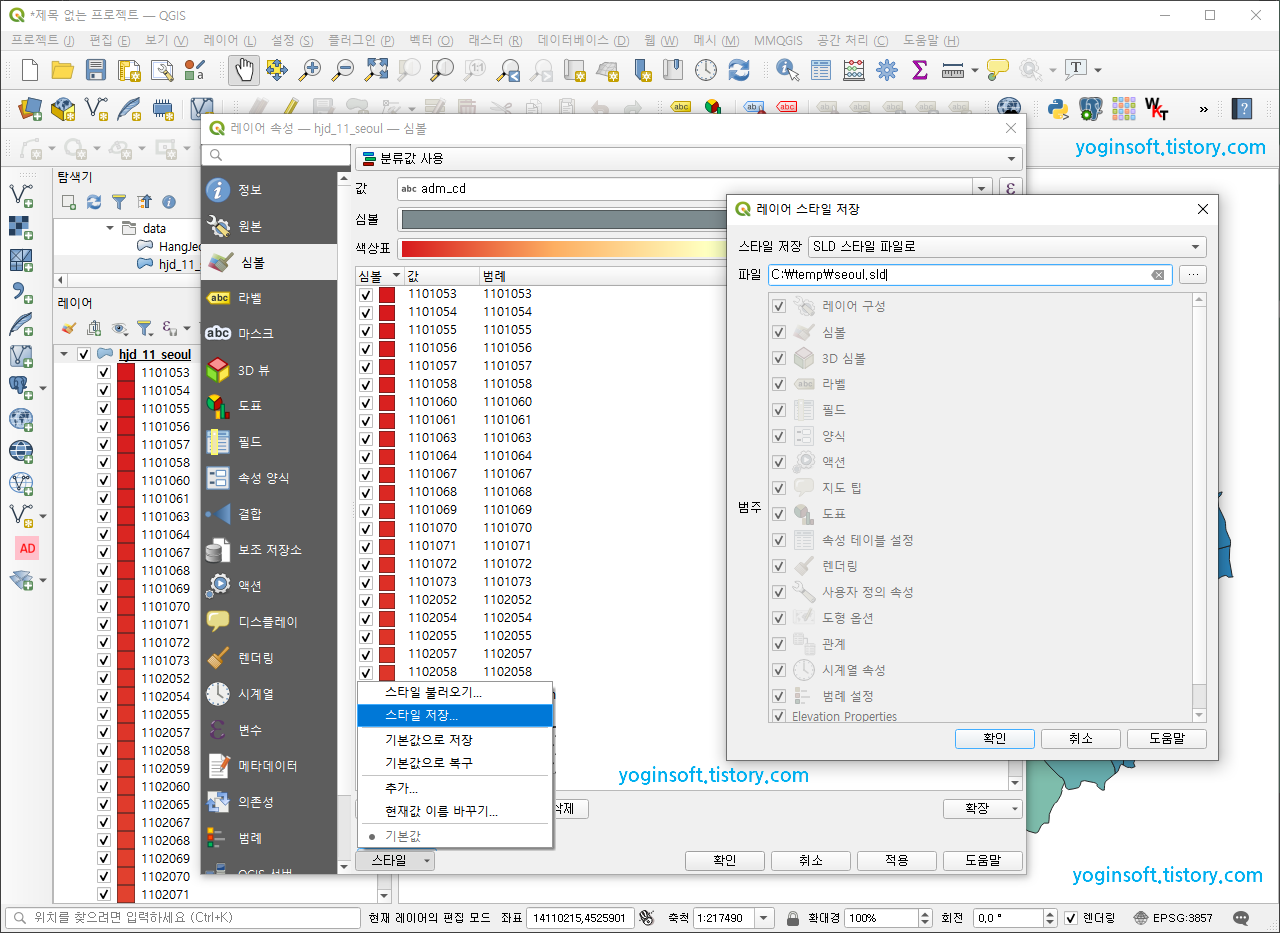The height and width of the screenshot is (933, 1280).
Task: Open the 스타일 dropdown button
Action: pos(395,860)
